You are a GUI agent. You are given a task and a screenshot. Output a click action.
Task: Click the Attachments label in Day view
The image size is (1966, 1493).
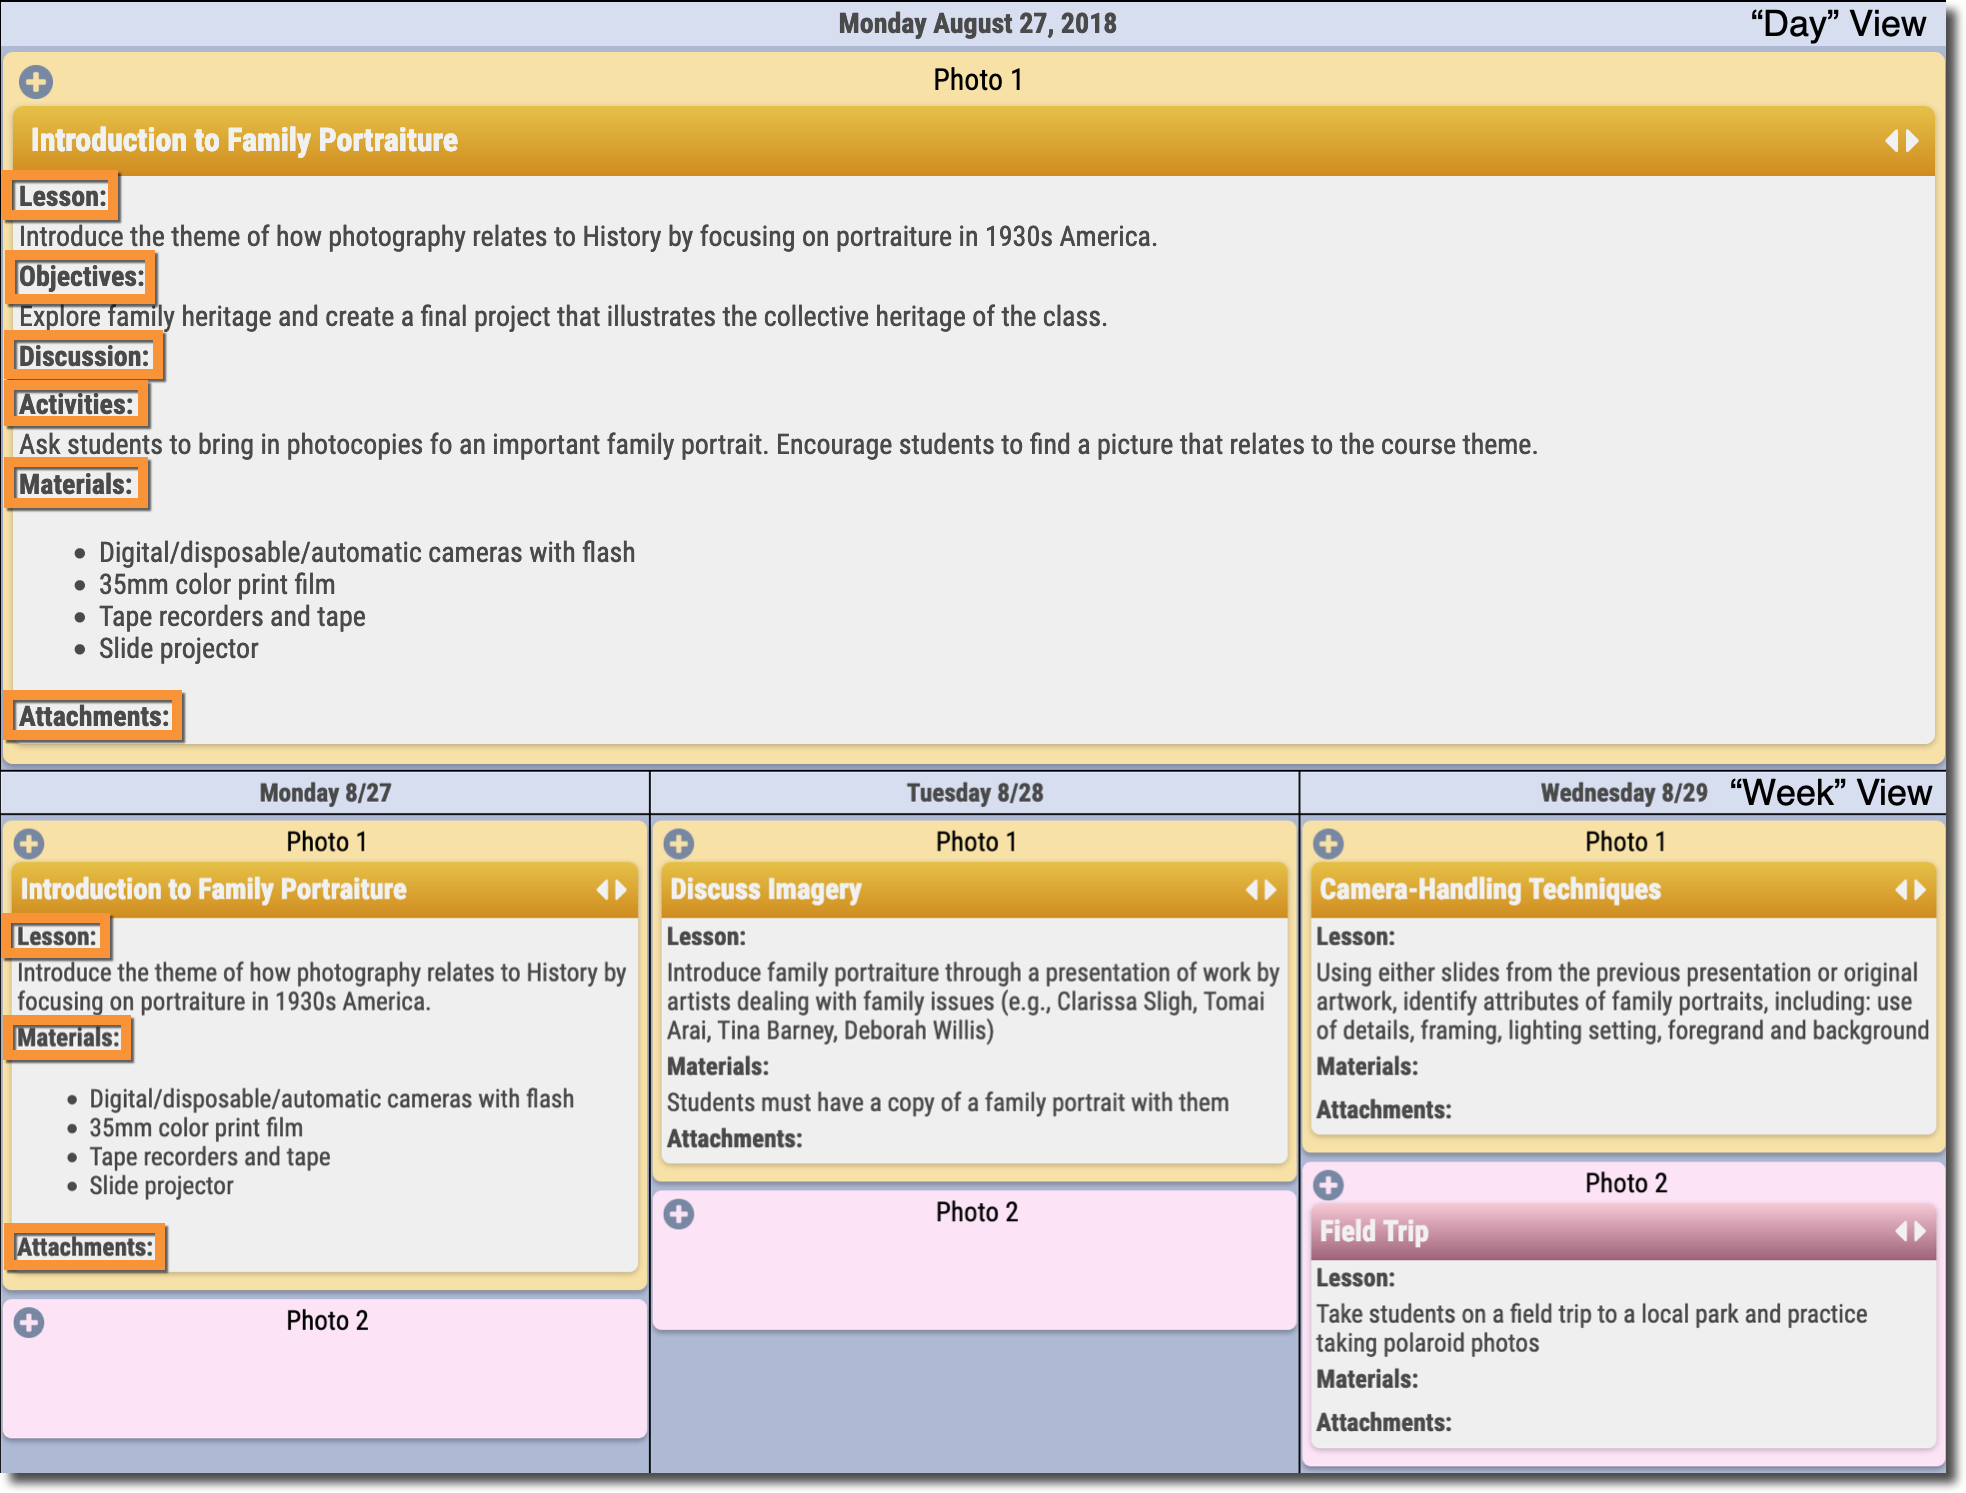click(94, 716)
